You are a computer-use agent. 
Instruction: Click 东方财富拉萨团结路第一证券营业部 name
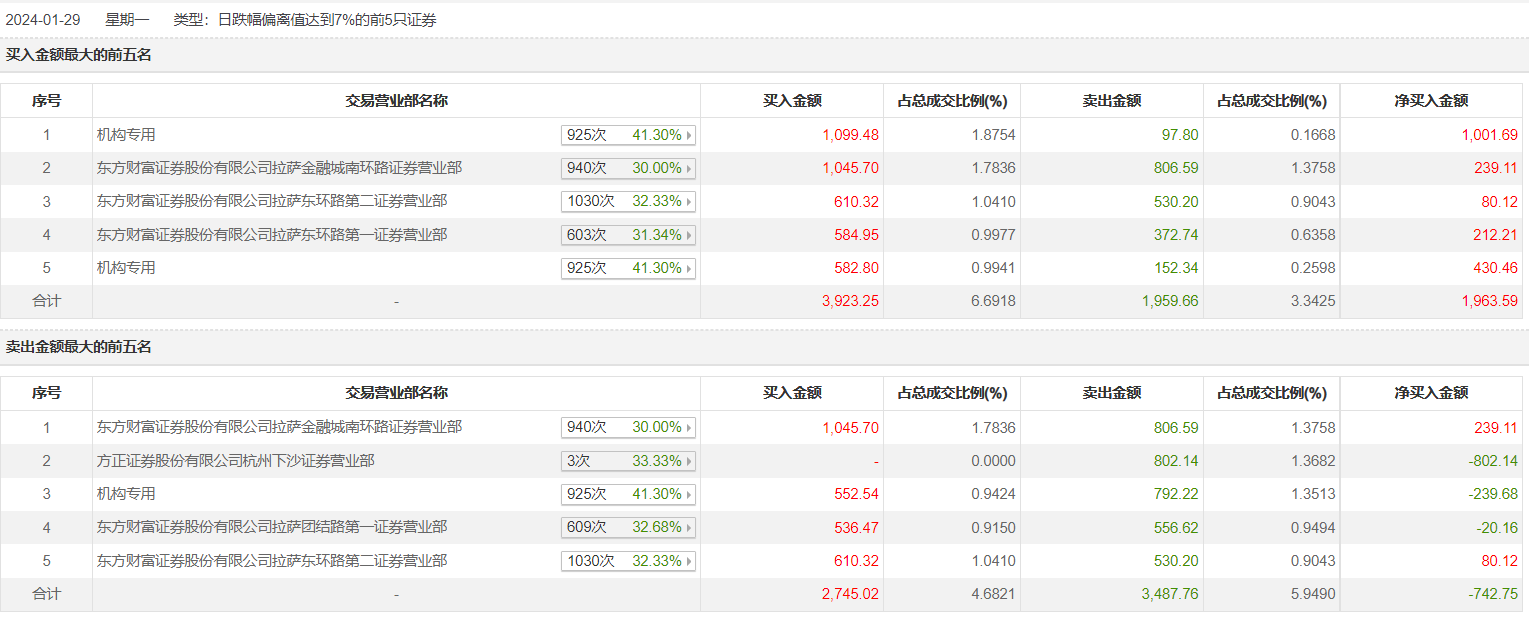pos(272,528)
